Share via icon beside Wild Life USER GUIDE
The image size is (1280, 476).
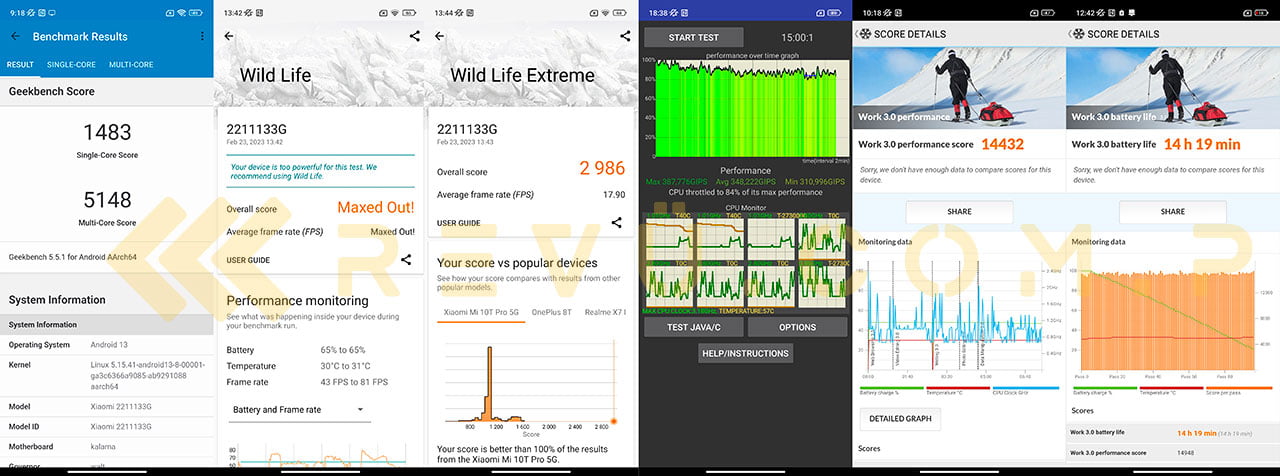point(406,259)
